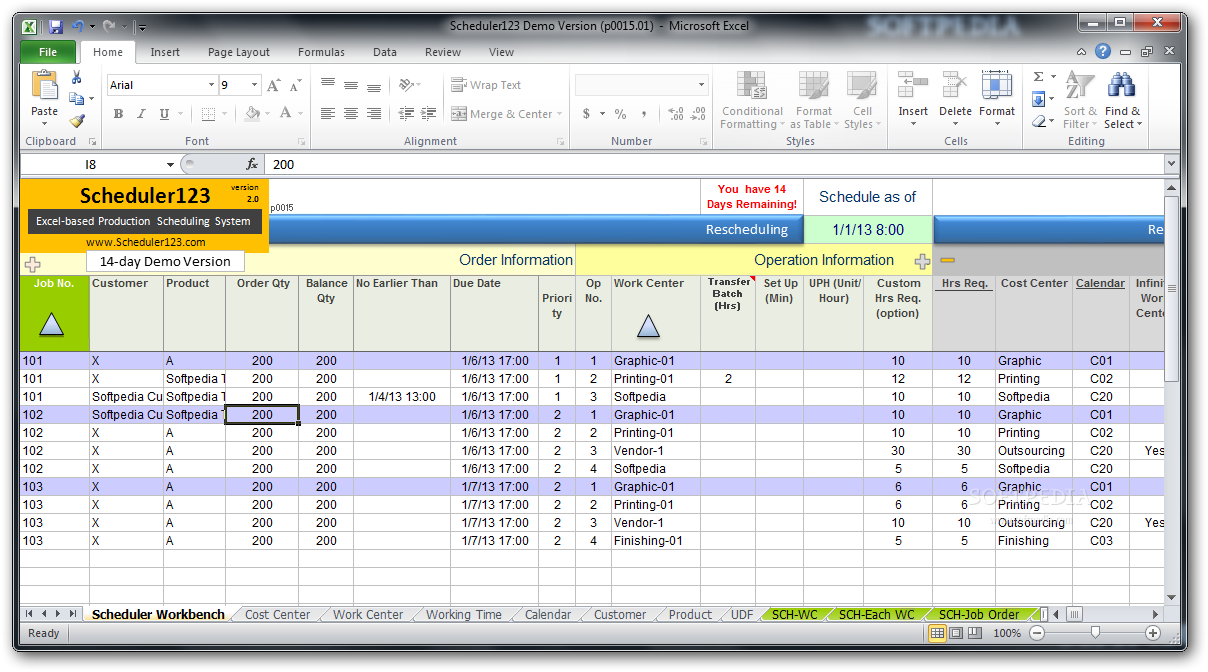Click the Decrease Indent icon

[406, 114]
